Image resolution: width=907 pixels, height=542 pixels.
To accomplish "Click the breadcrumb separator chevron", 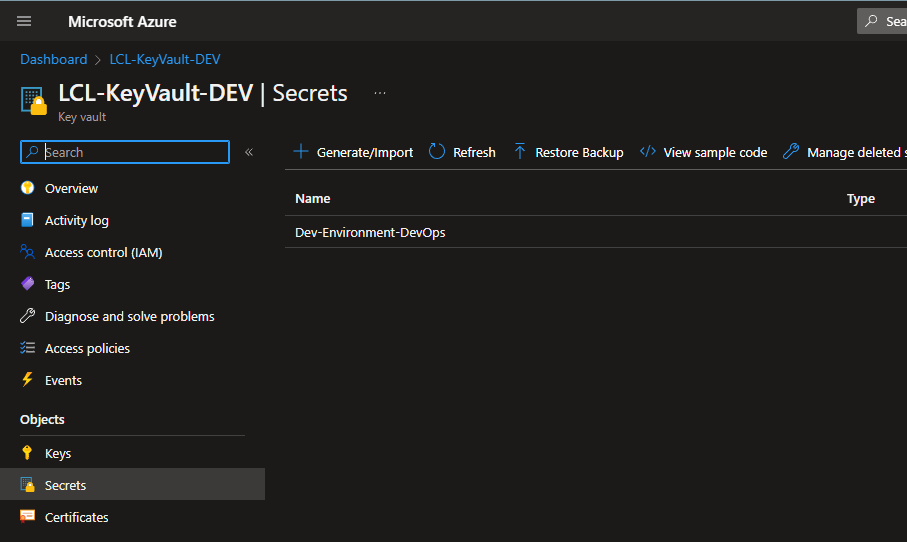I will tap(98, 60).
